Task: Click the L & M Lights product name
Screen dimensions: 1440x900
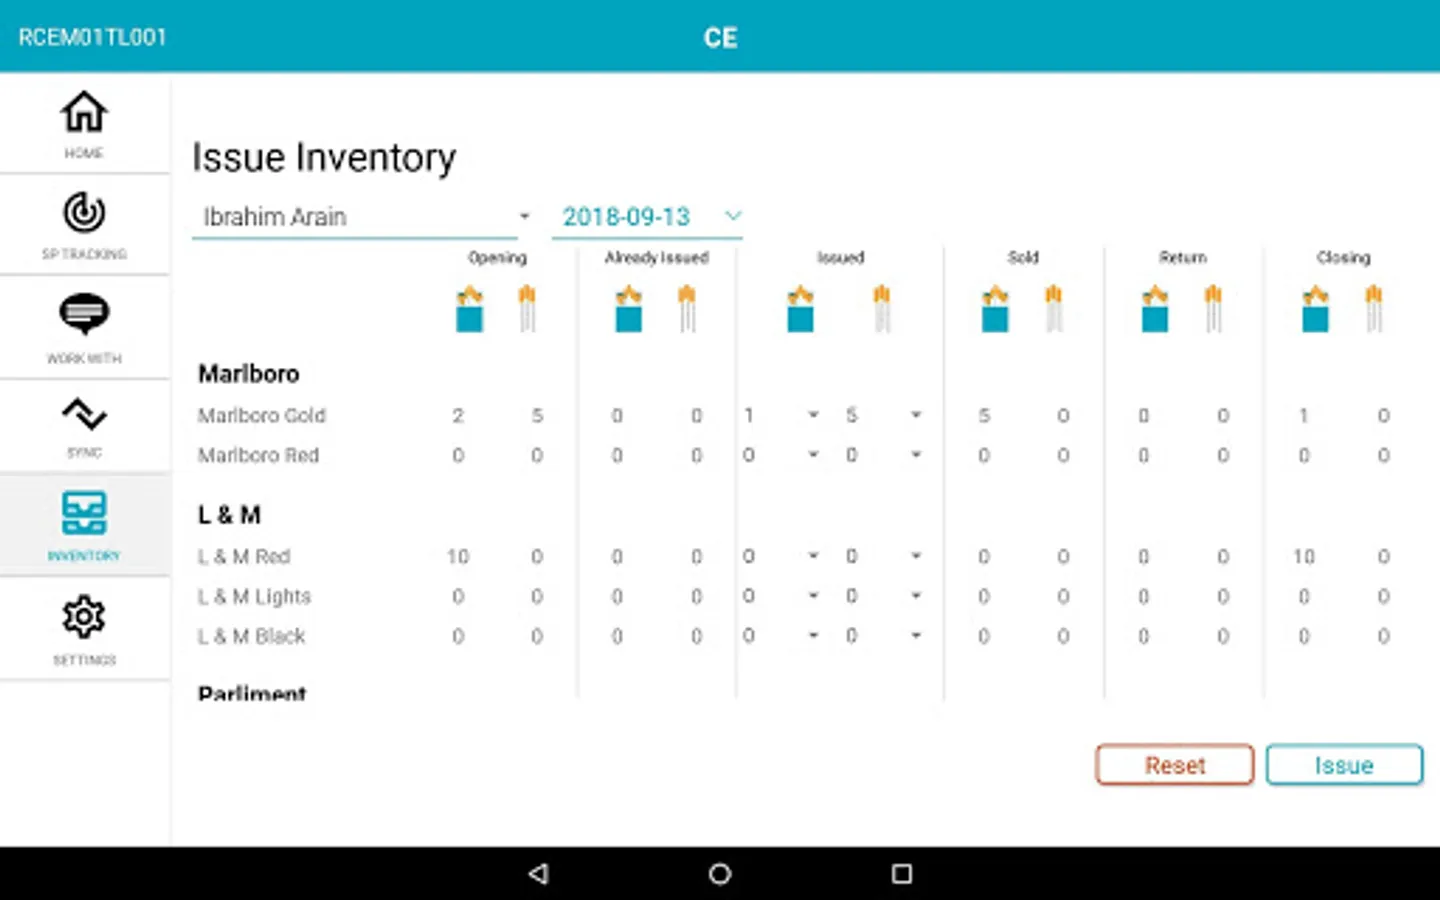Action: coord(254,596)
